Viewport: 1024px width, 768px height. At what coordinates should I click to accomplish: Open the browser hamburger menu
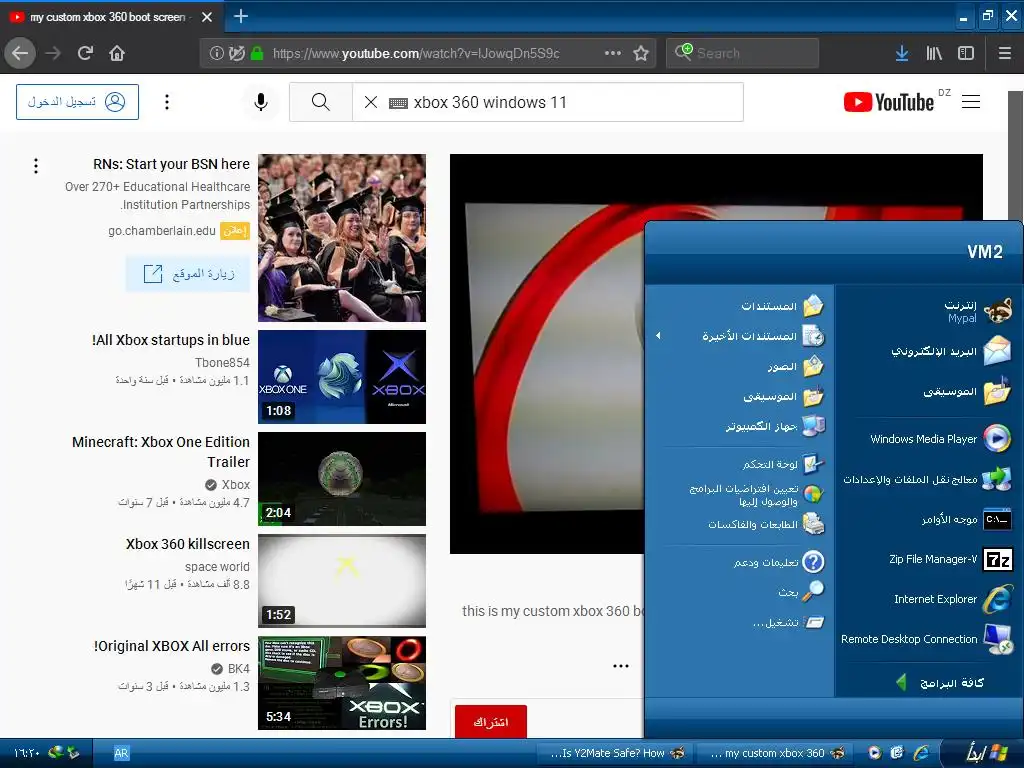[1005, 53]
